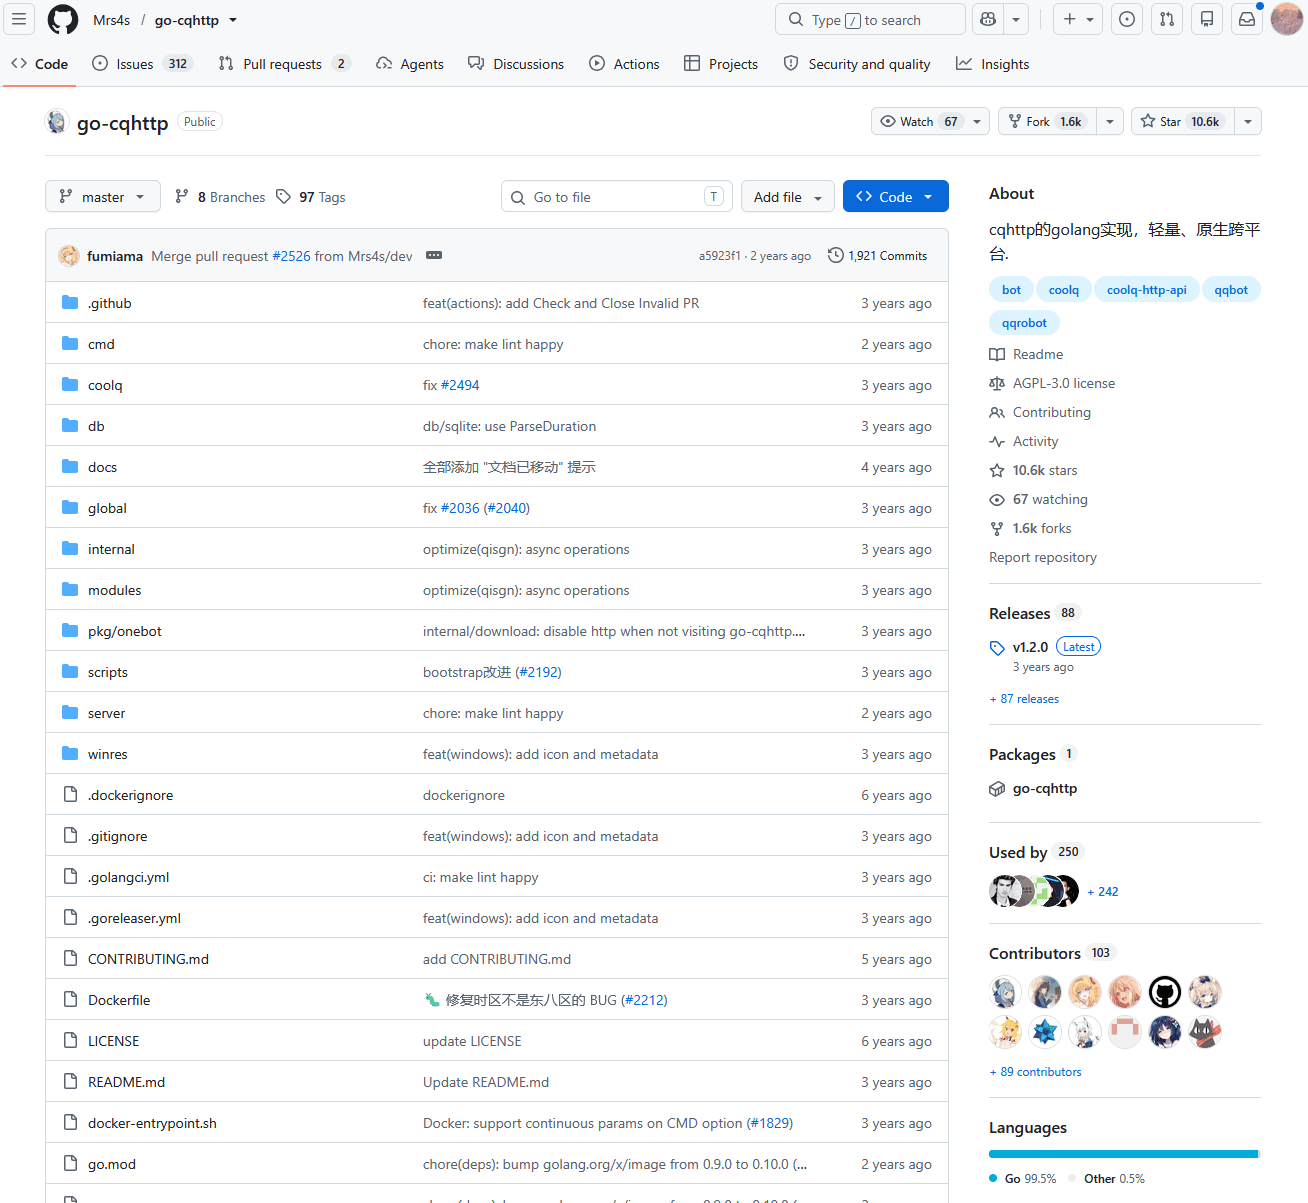This screenshot has height=1203, width=1308.
Task: Focus the Go to file search field
Action: coord(617,197)
